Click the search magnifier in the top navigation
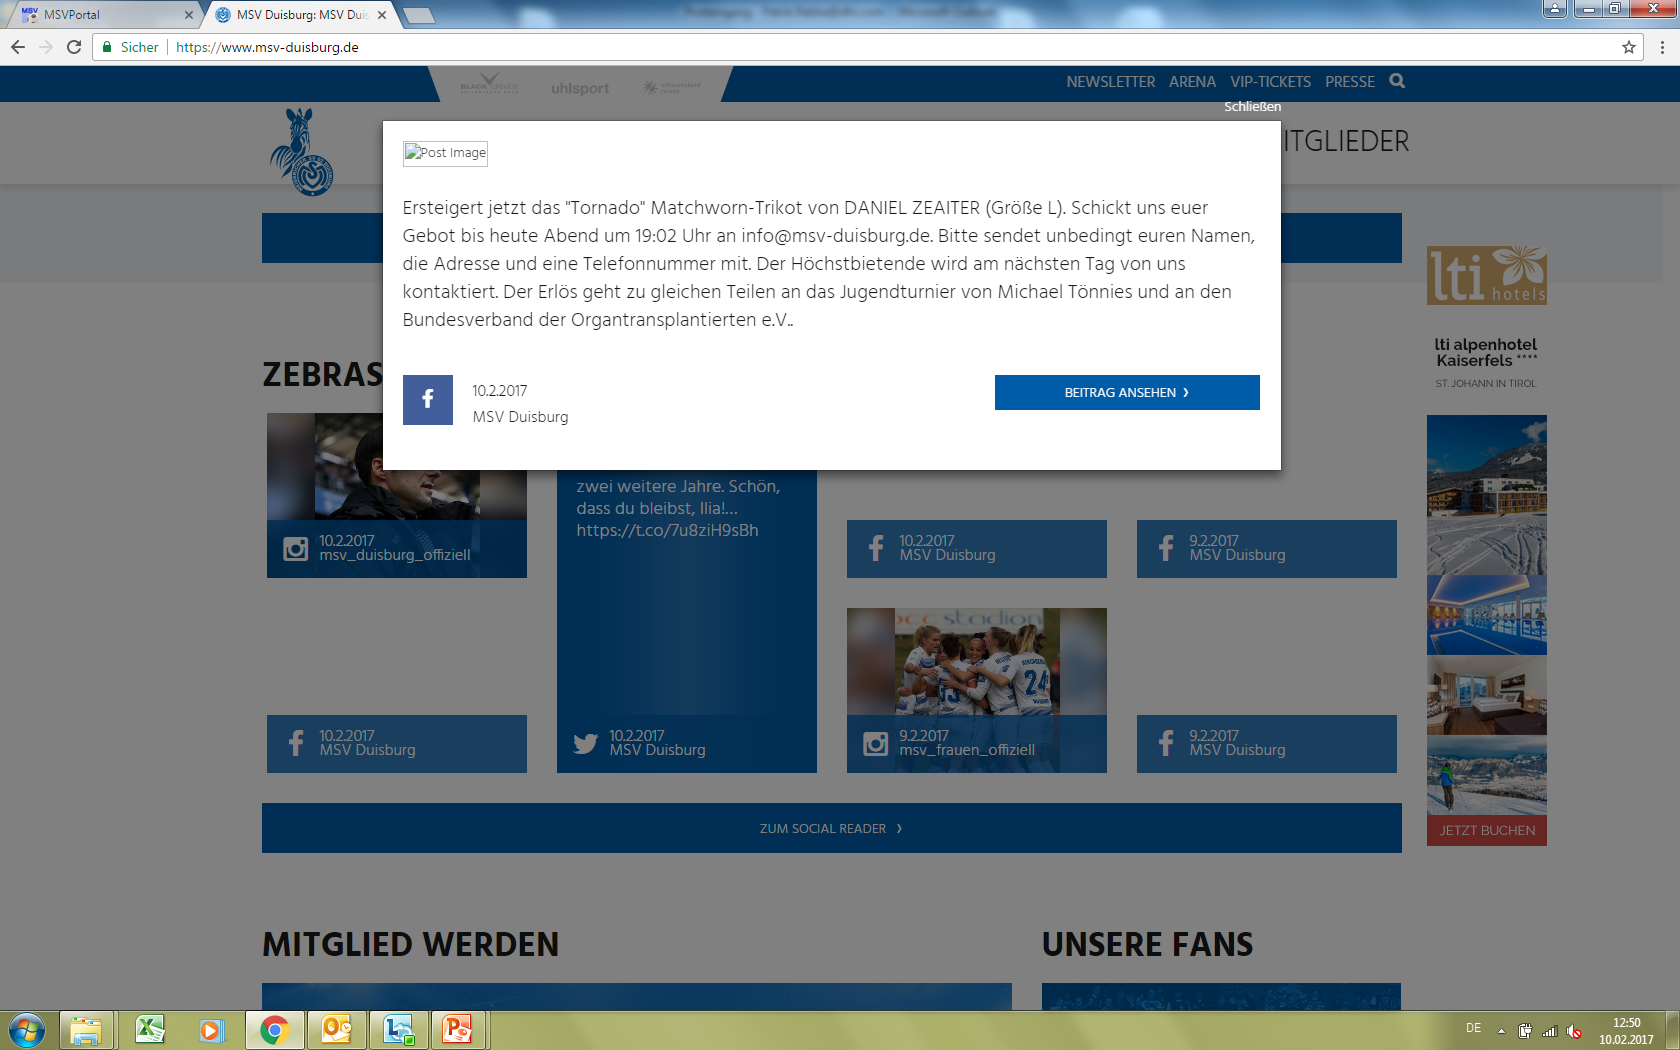 click(1397, 81)
